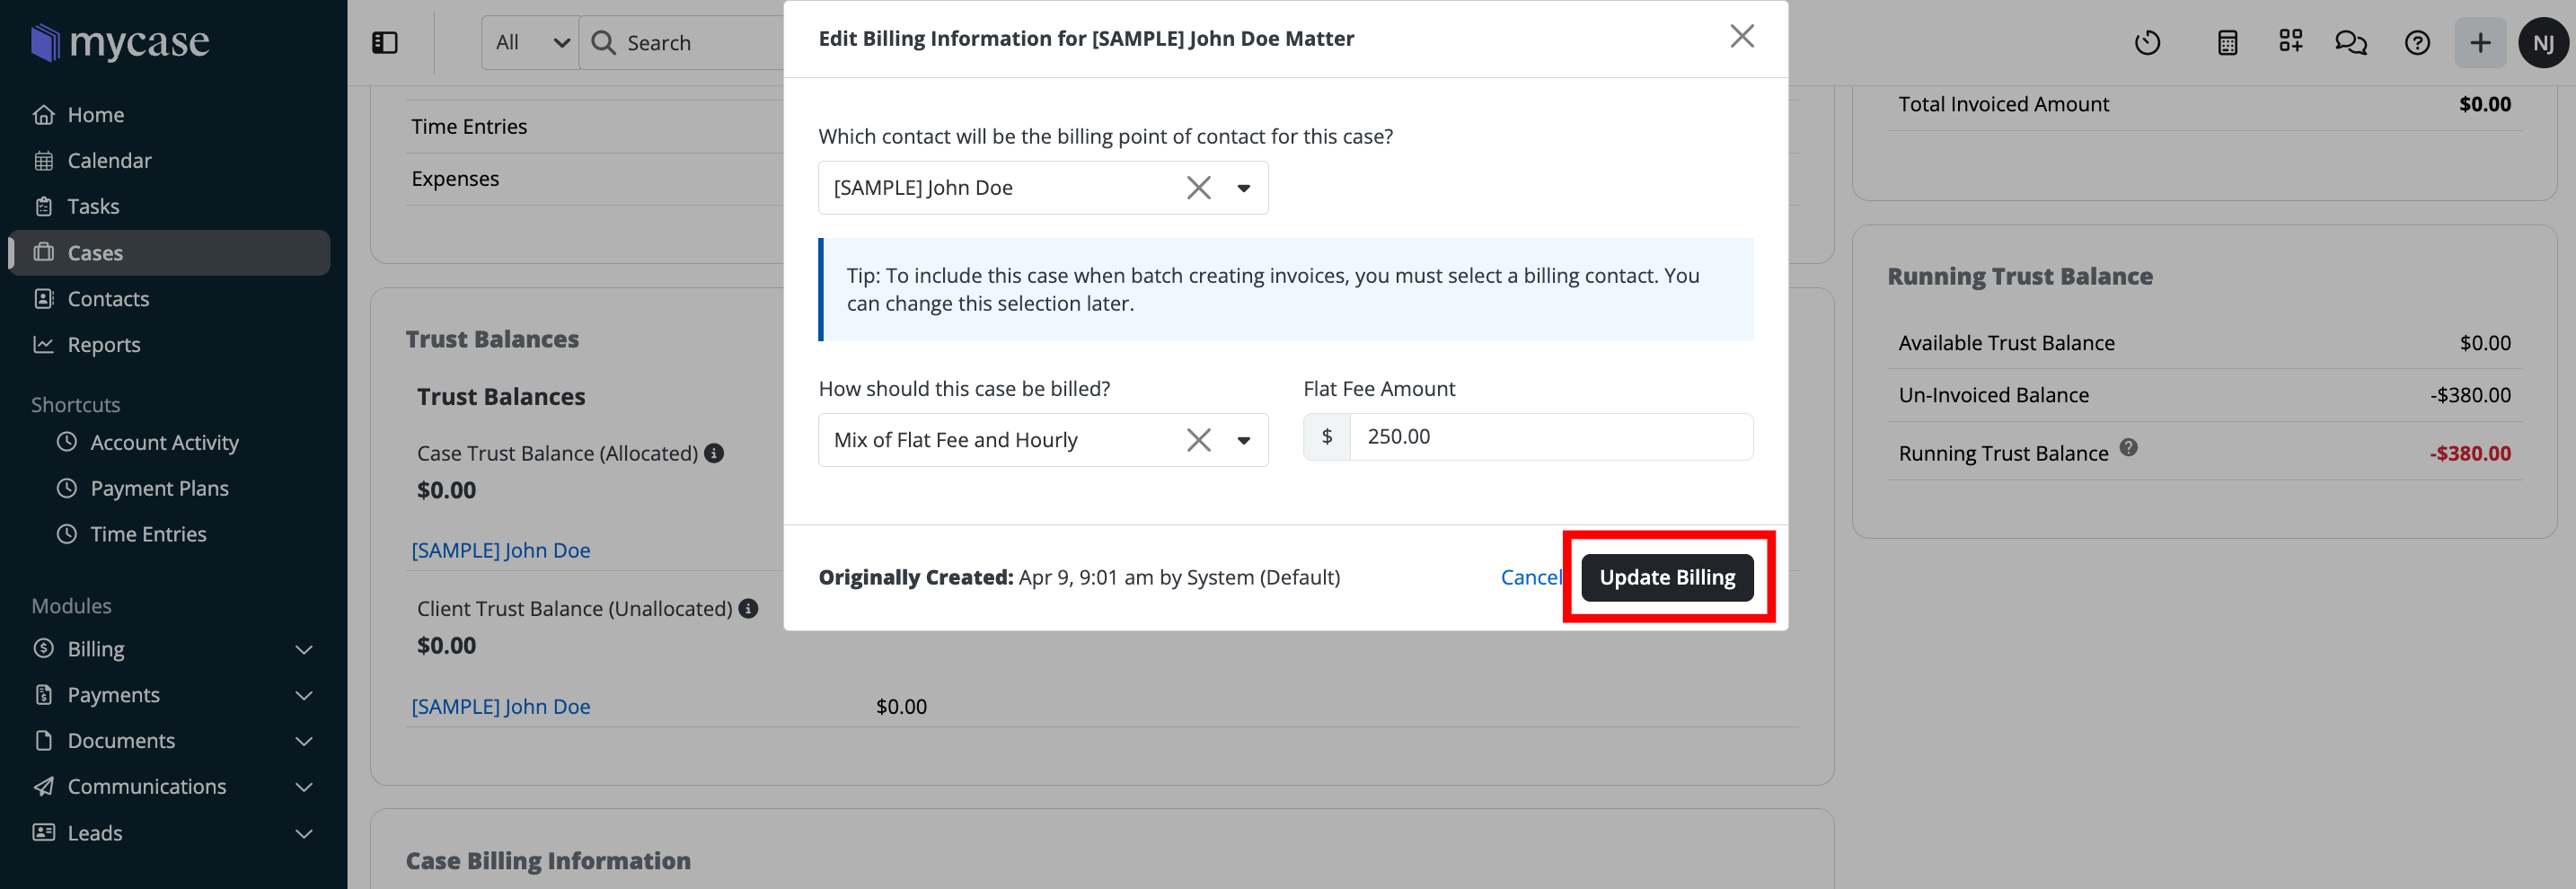Image resolution: width=2576 pixels, height=889 pixels.
Task: Open the billing contact dropdown arrow
Action: (x=1243, y=188)
